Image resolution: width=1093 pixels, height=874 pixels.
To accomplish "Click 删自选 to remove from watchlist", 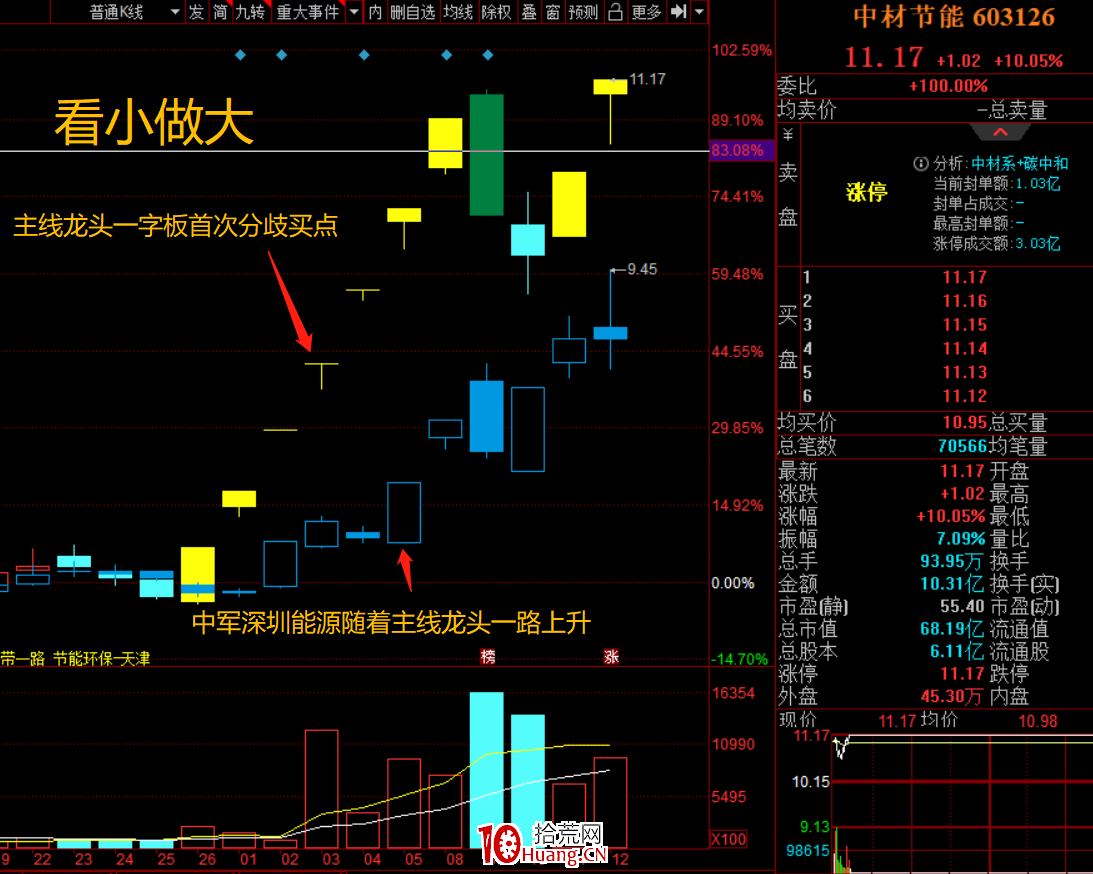I will 413,13.
